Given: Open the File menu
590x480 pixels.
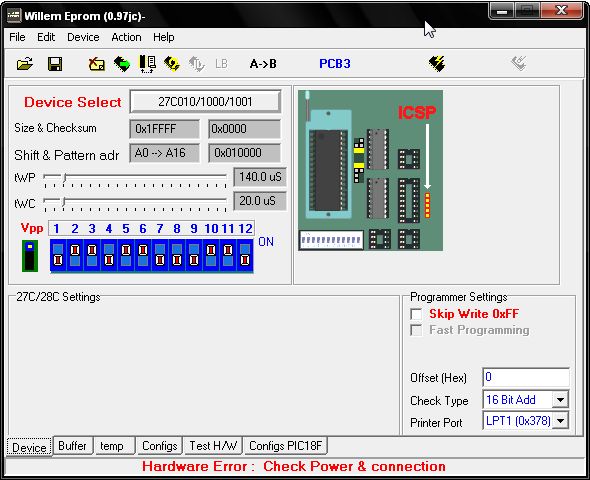Looking at the screenshot, I should coord(17,37).
